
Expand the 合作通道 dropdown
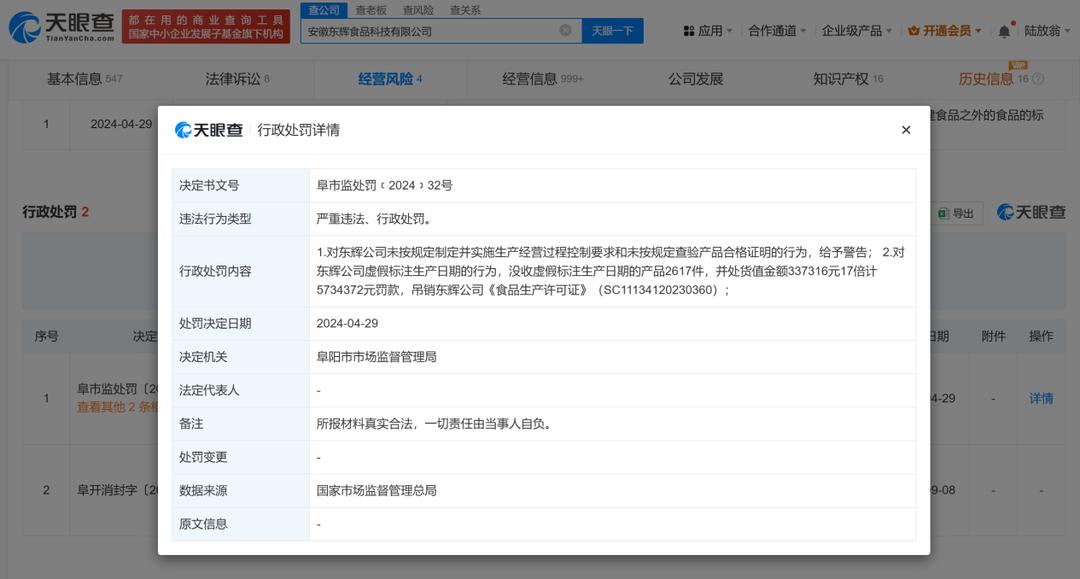coord(777,31)
